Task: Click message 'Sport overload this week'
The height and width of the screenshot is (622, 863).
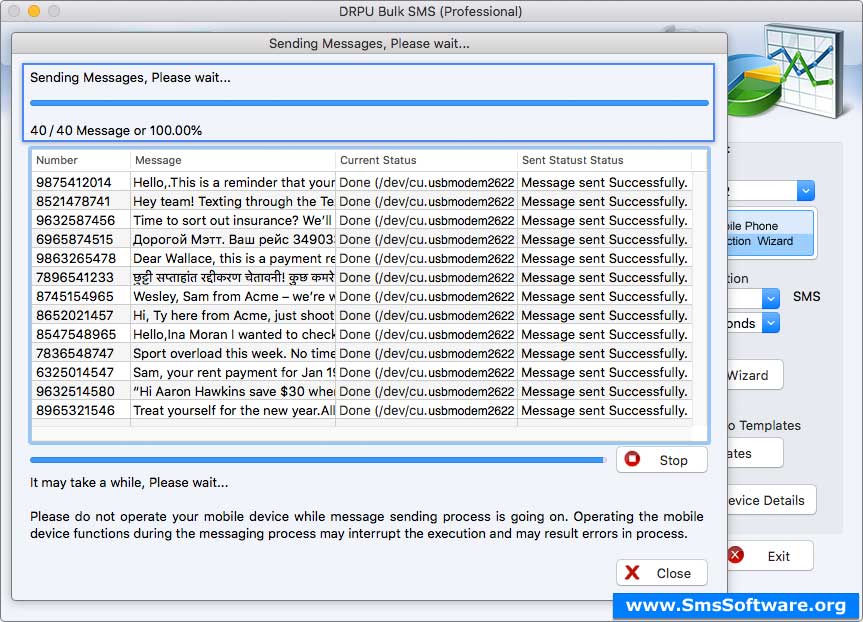Action: click(233, 353)
